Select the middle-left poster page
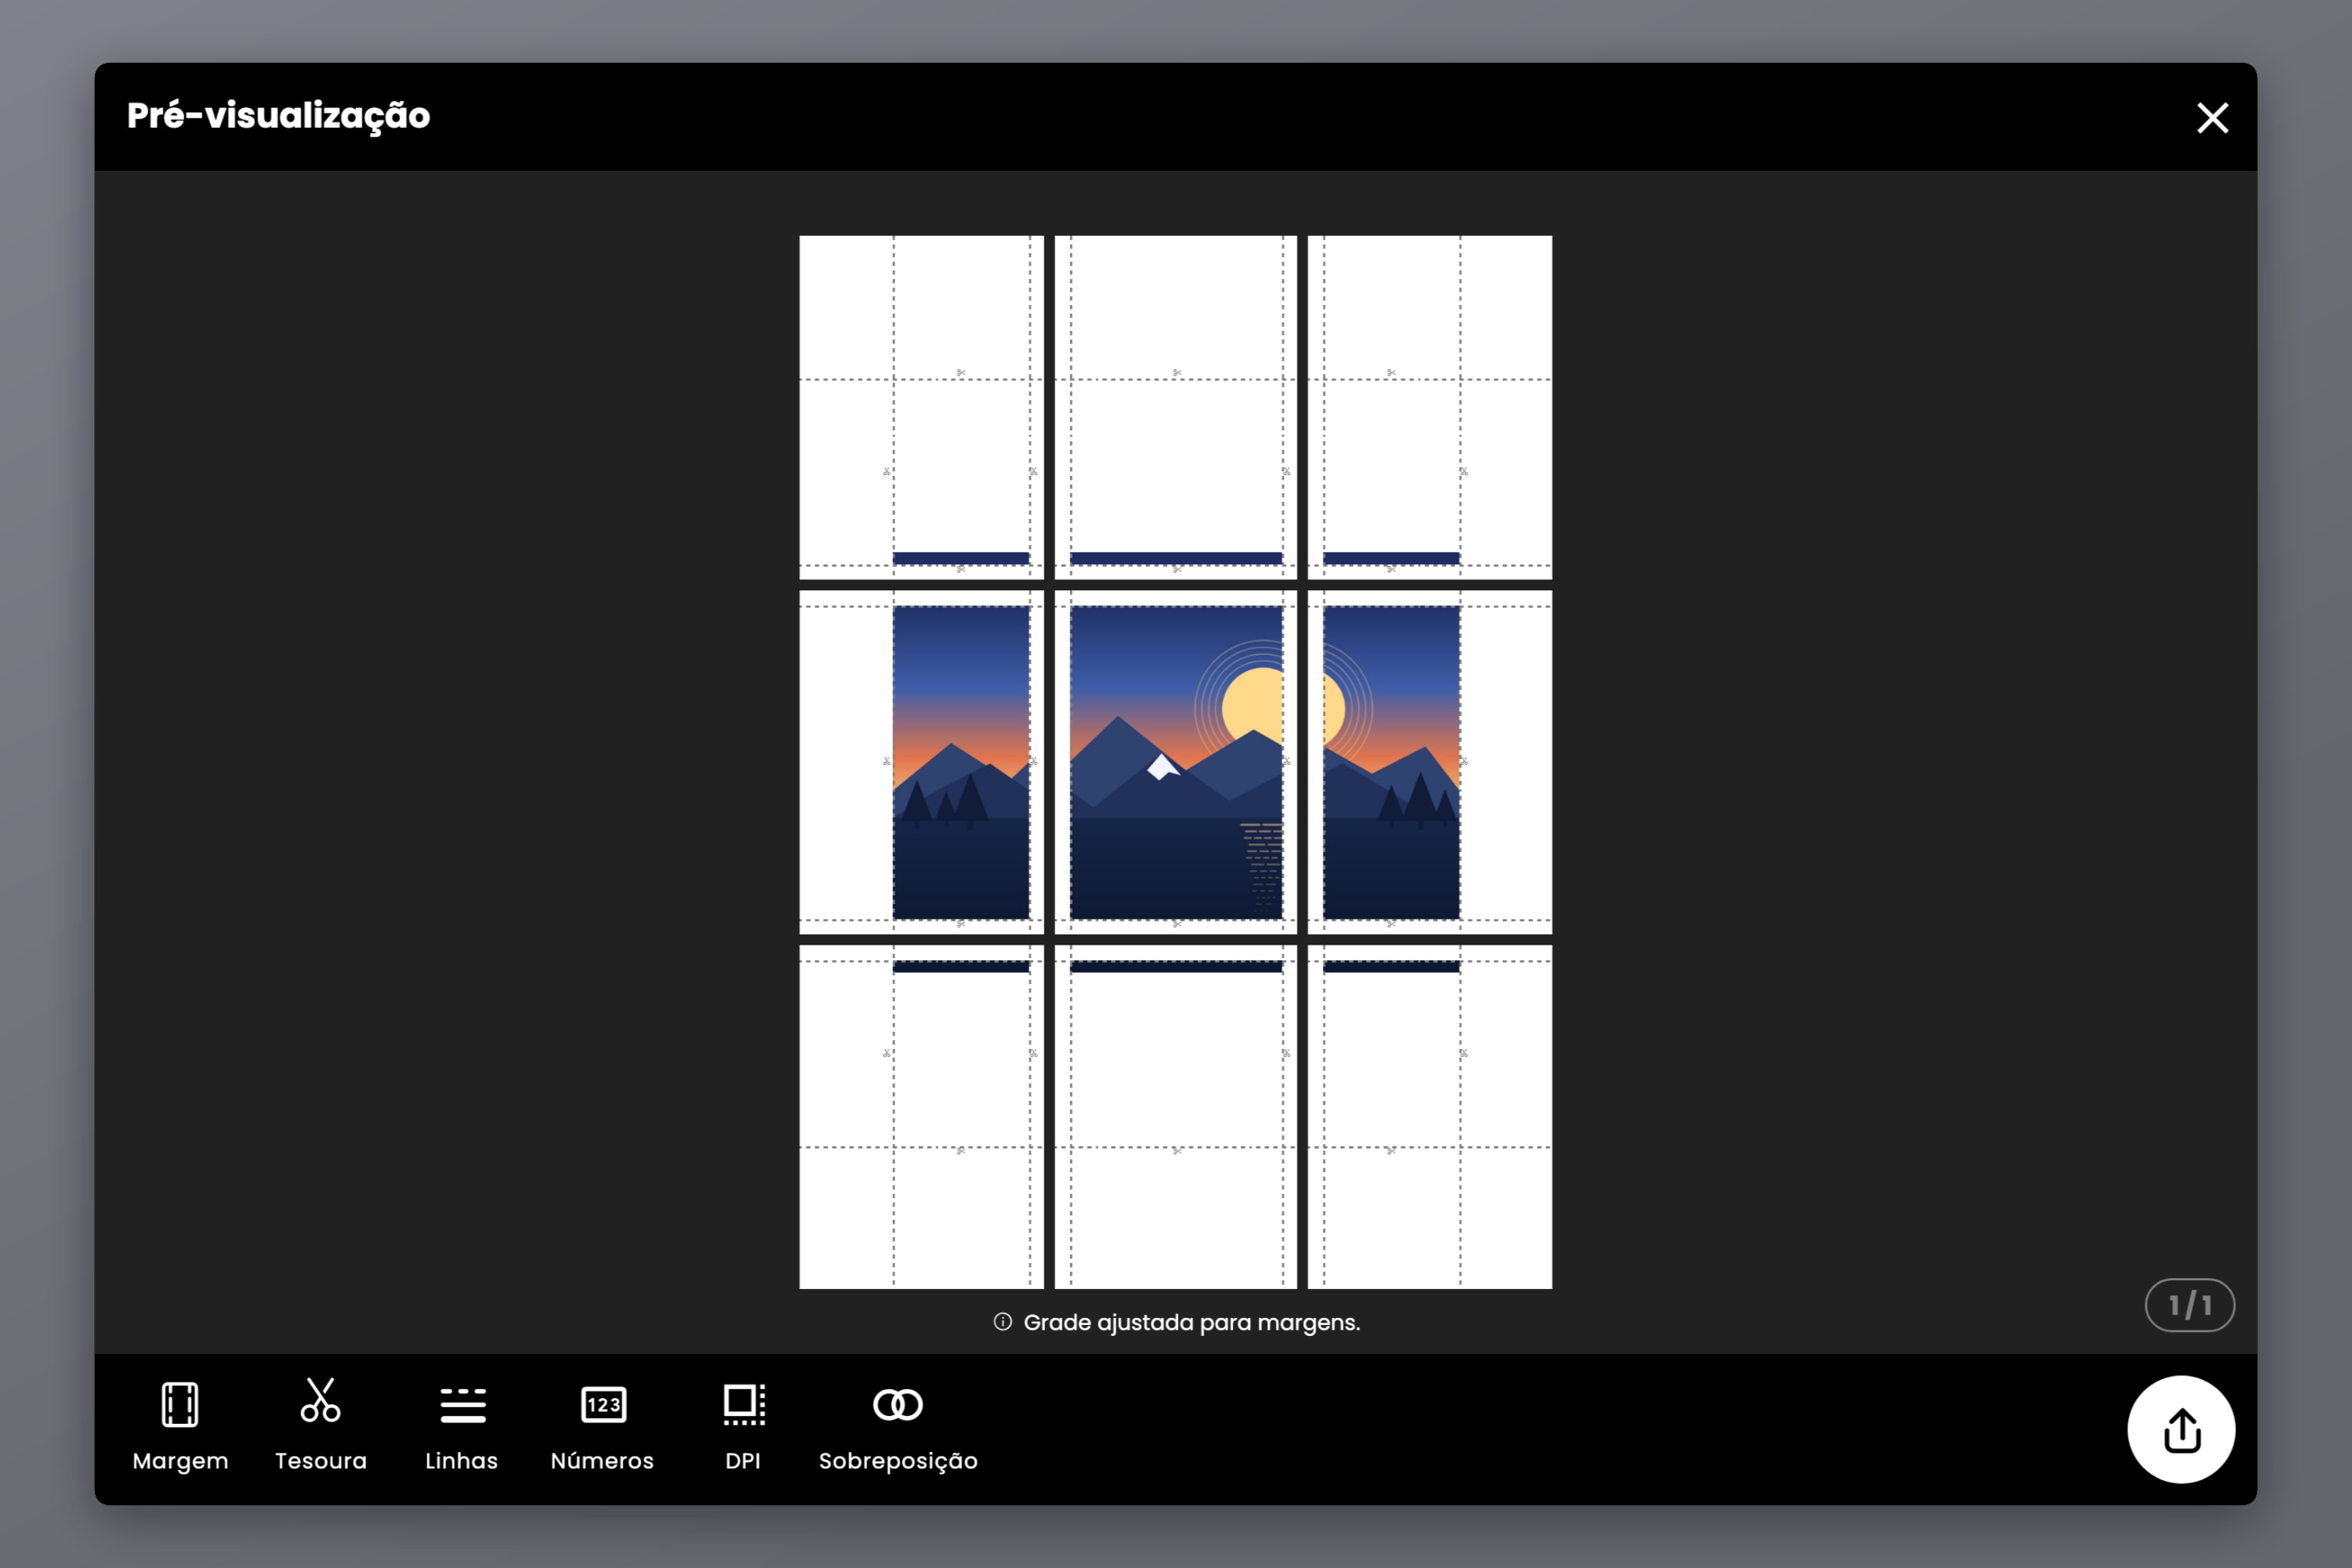2352x1568 pixels. (x=921, y=762)
